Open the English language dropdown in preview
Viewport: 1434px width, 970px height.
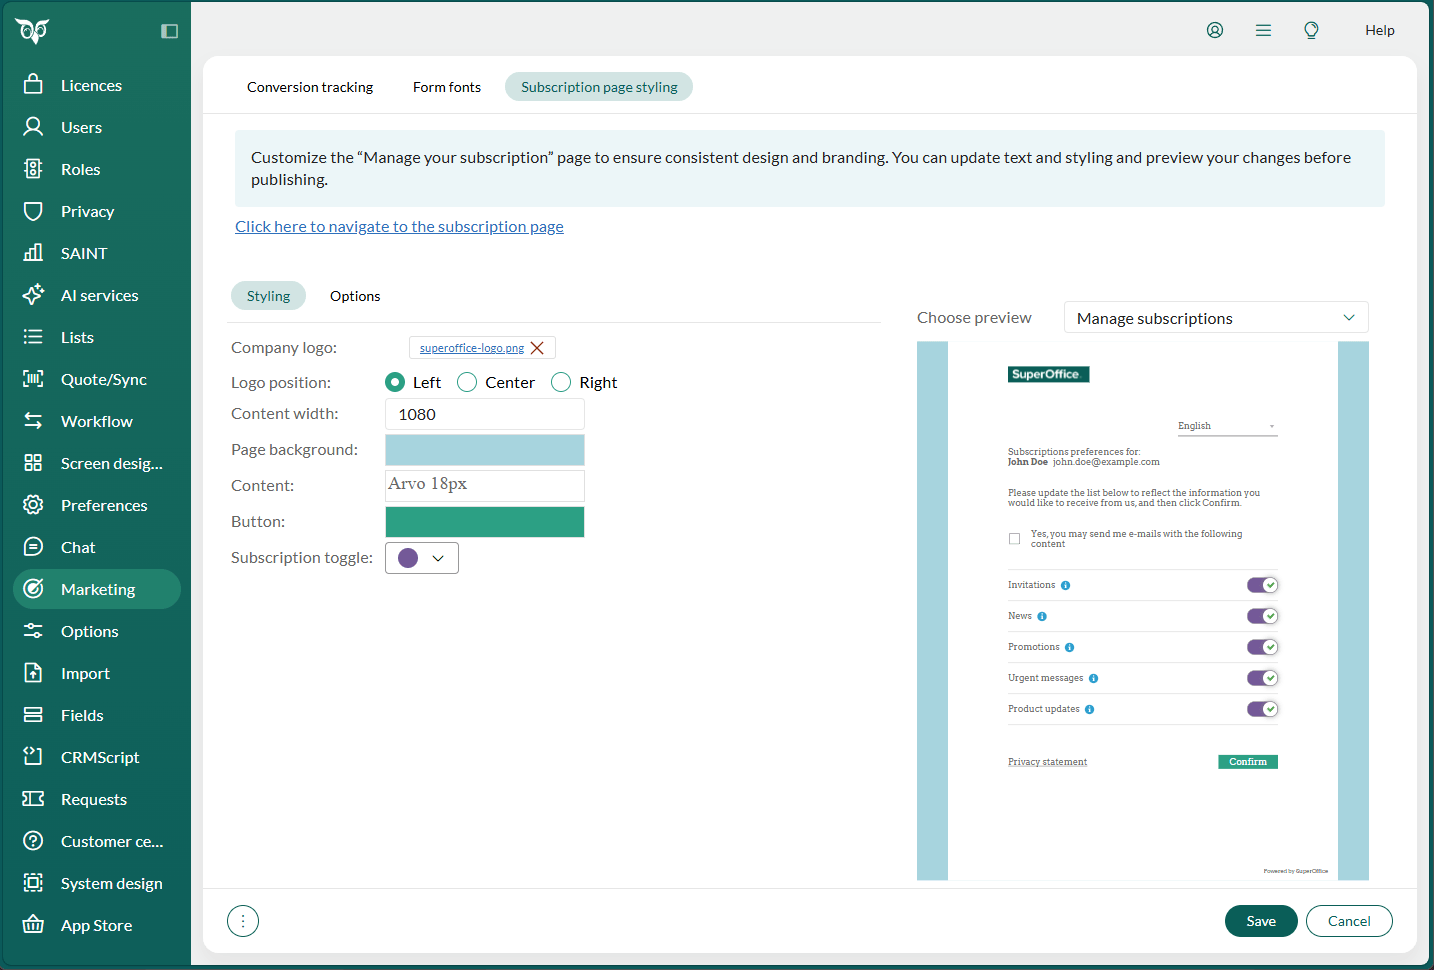click(1228, 426)
